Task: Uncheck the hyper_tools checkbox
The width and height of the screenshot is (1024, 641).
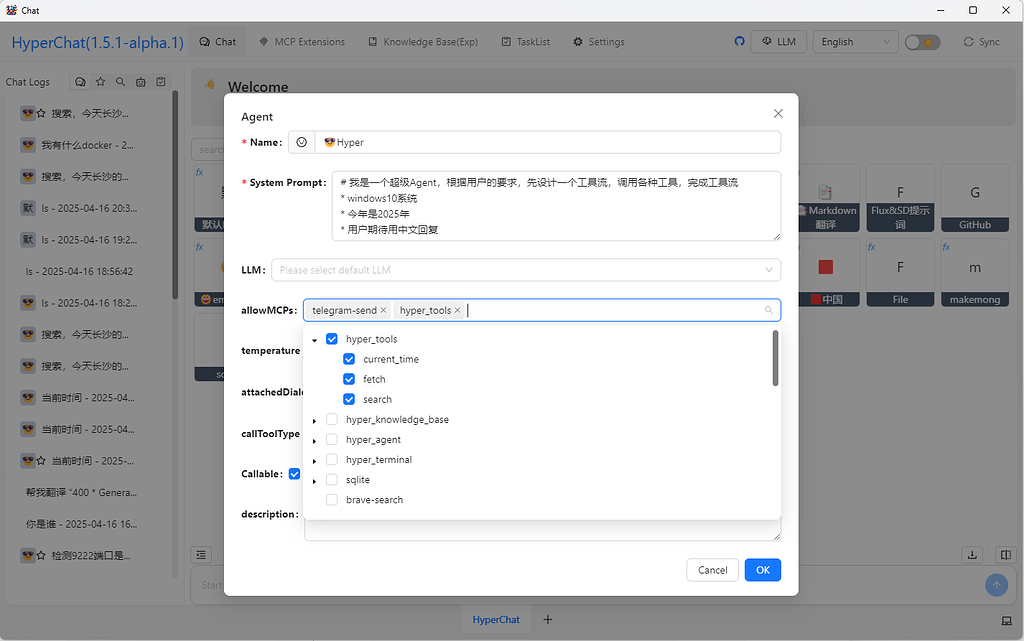Action: pyautogui.click(x=332, y=339)
